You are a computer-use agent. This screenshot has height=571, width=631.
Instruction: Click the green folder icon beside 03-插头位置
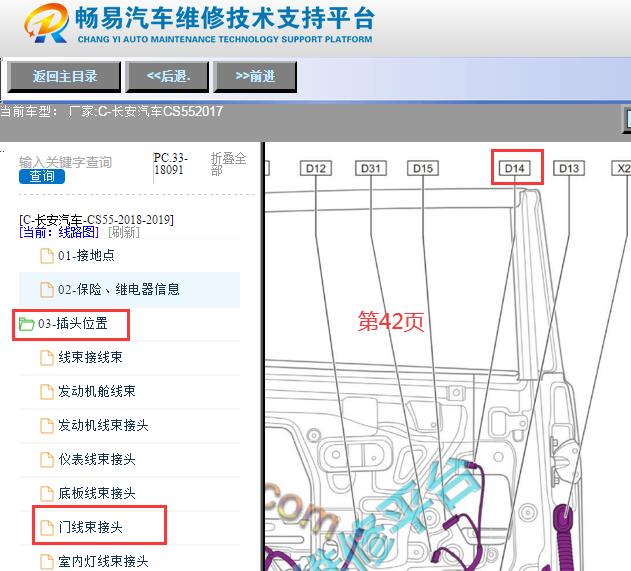(x=27, y=324)
